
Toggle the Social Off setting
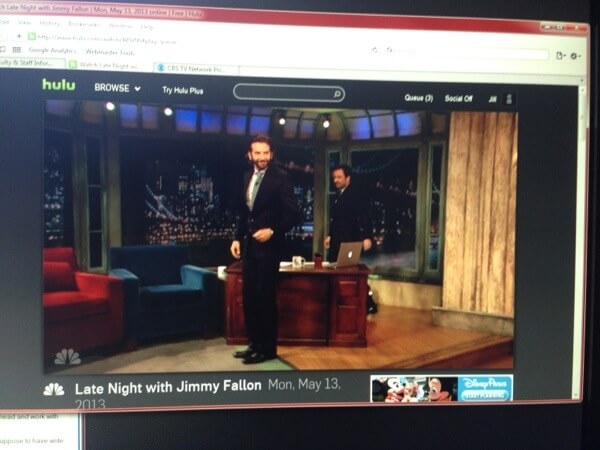[459, 99]
